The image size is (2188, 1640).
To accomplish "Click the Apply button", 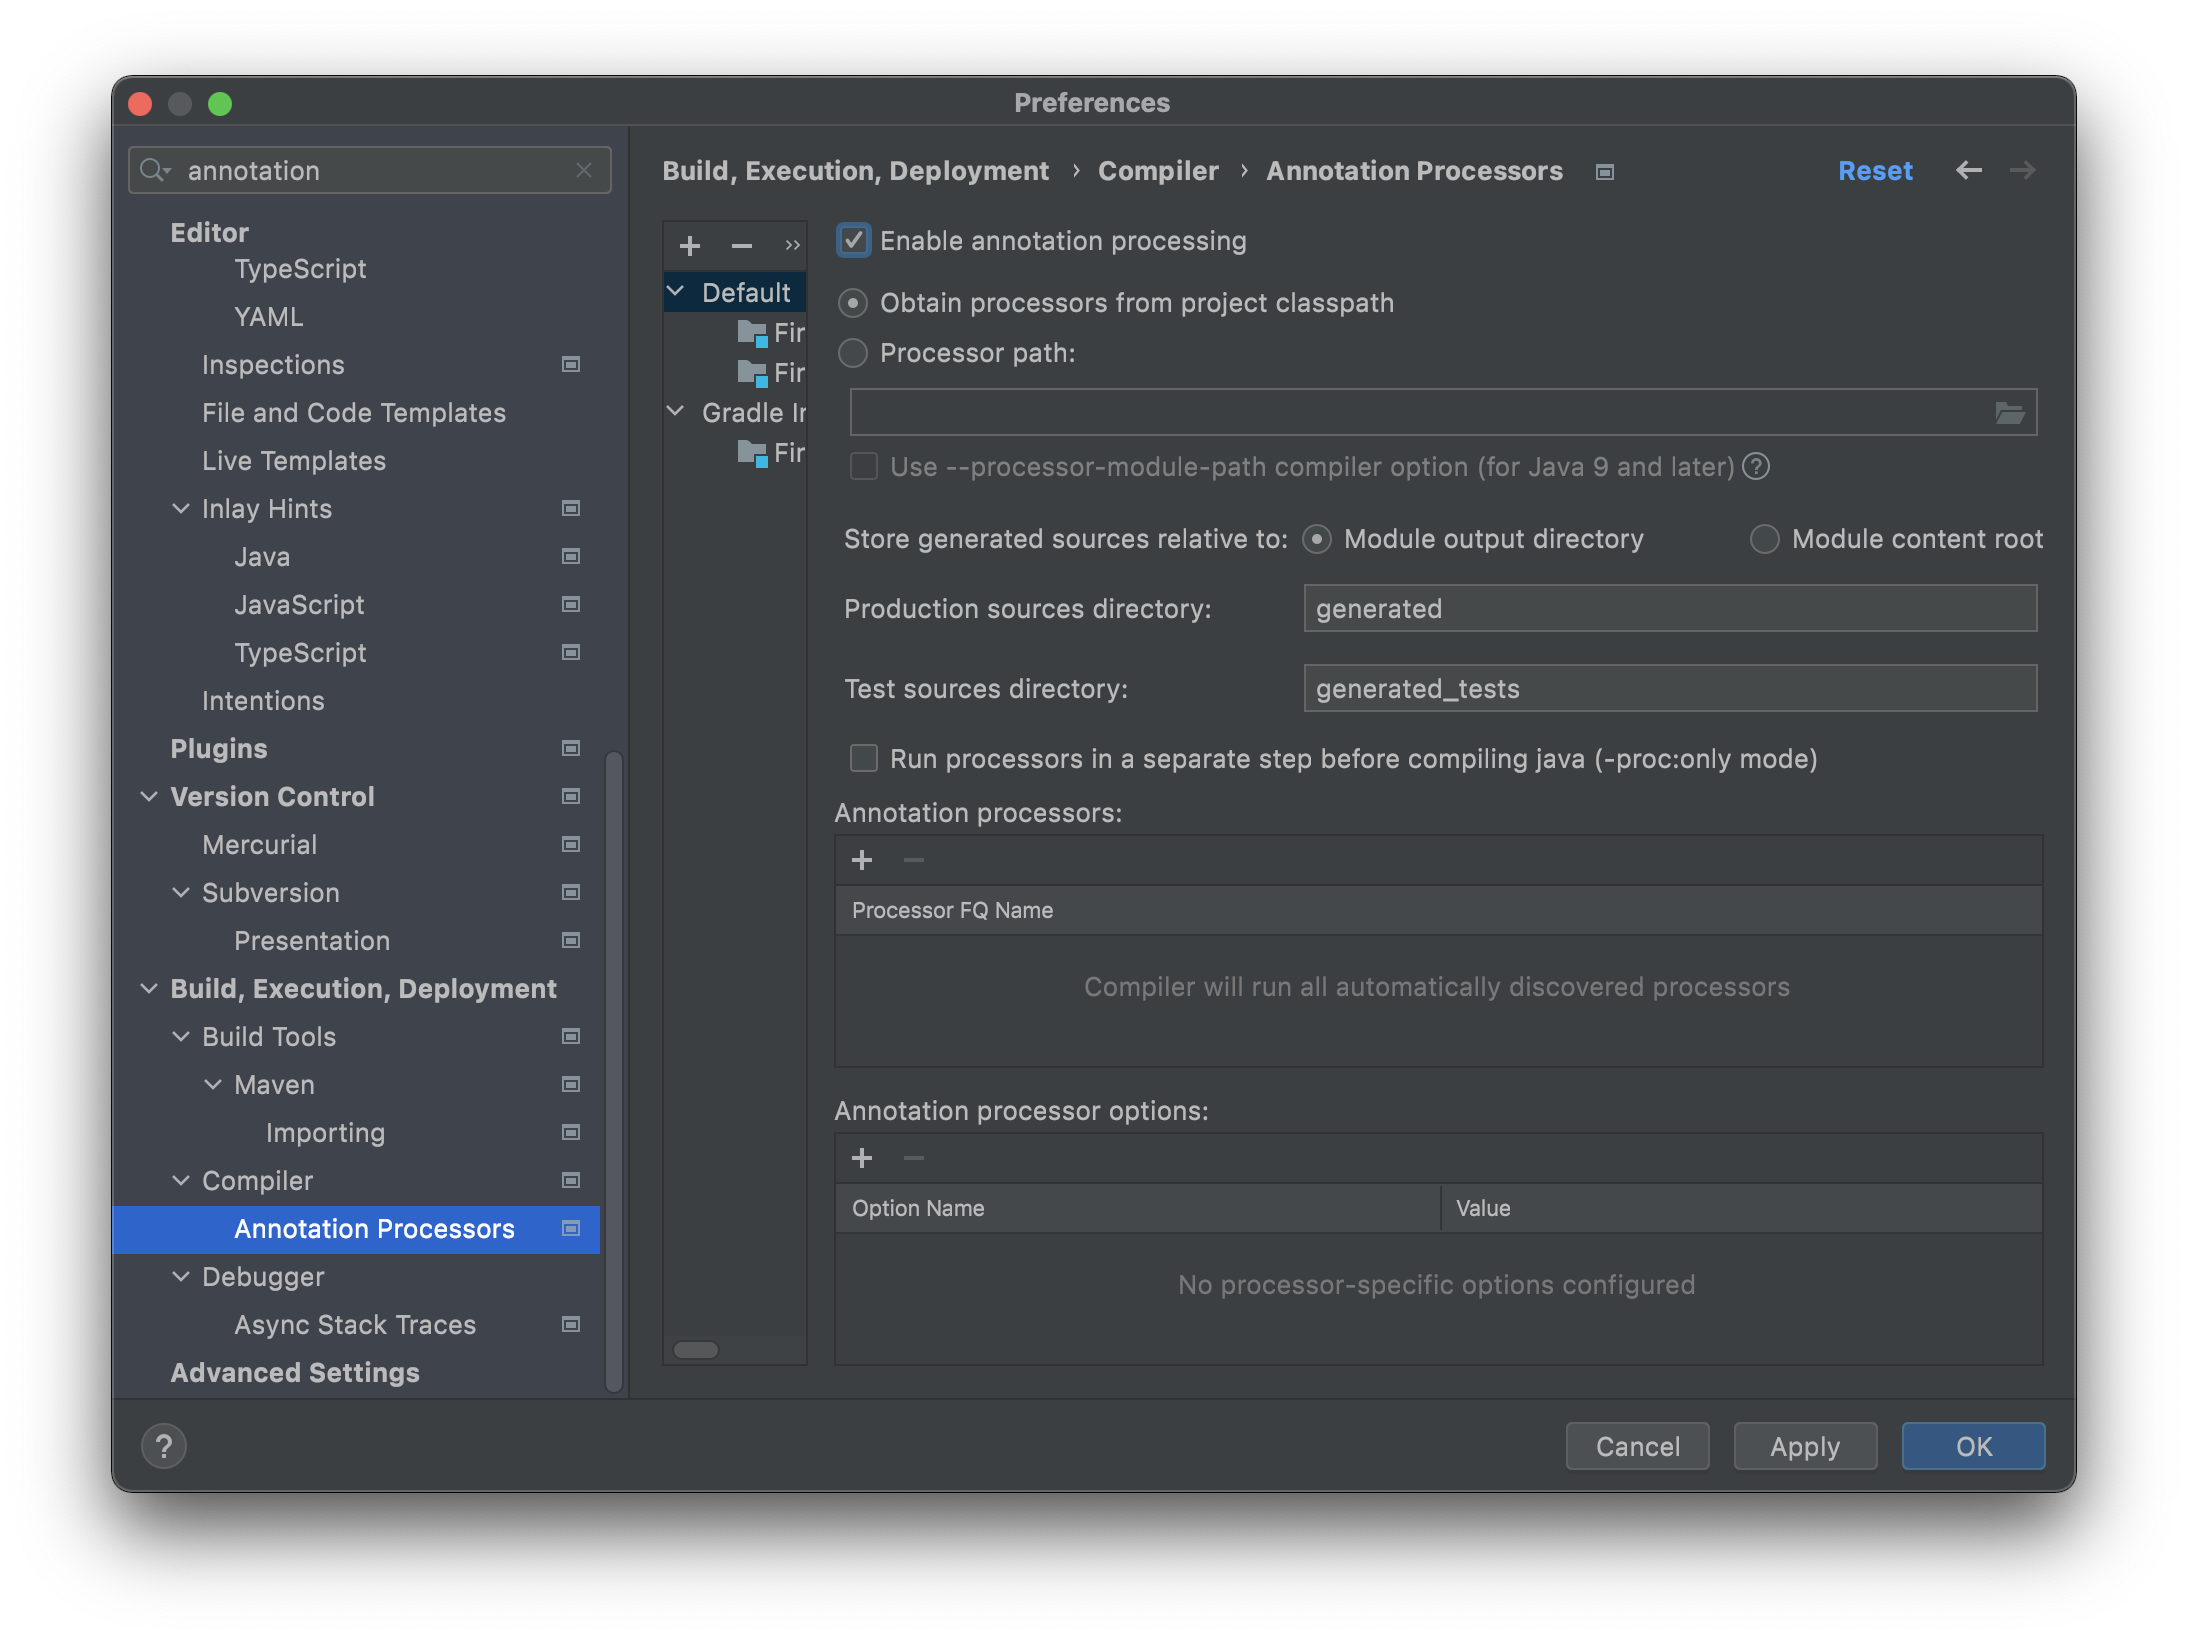I will [1804, 1446].
